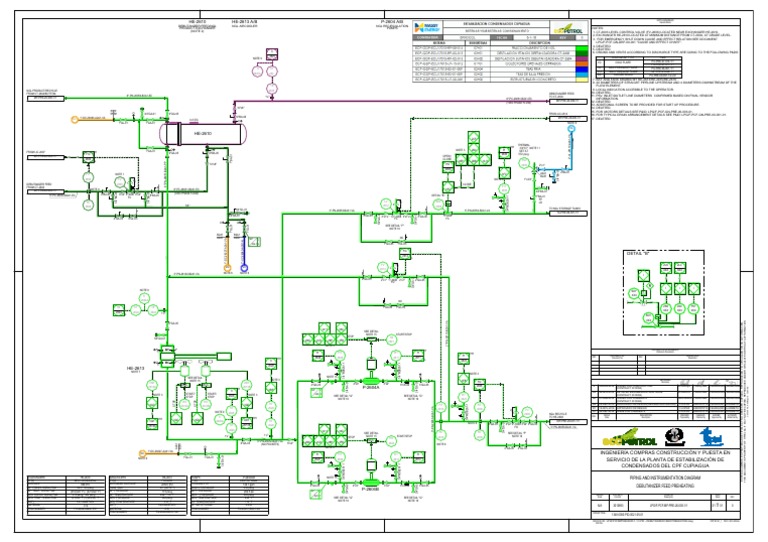The image size is (768, 542).
Task: Click the light blue circle connector near the top right
Action: (x=571, y=129)
